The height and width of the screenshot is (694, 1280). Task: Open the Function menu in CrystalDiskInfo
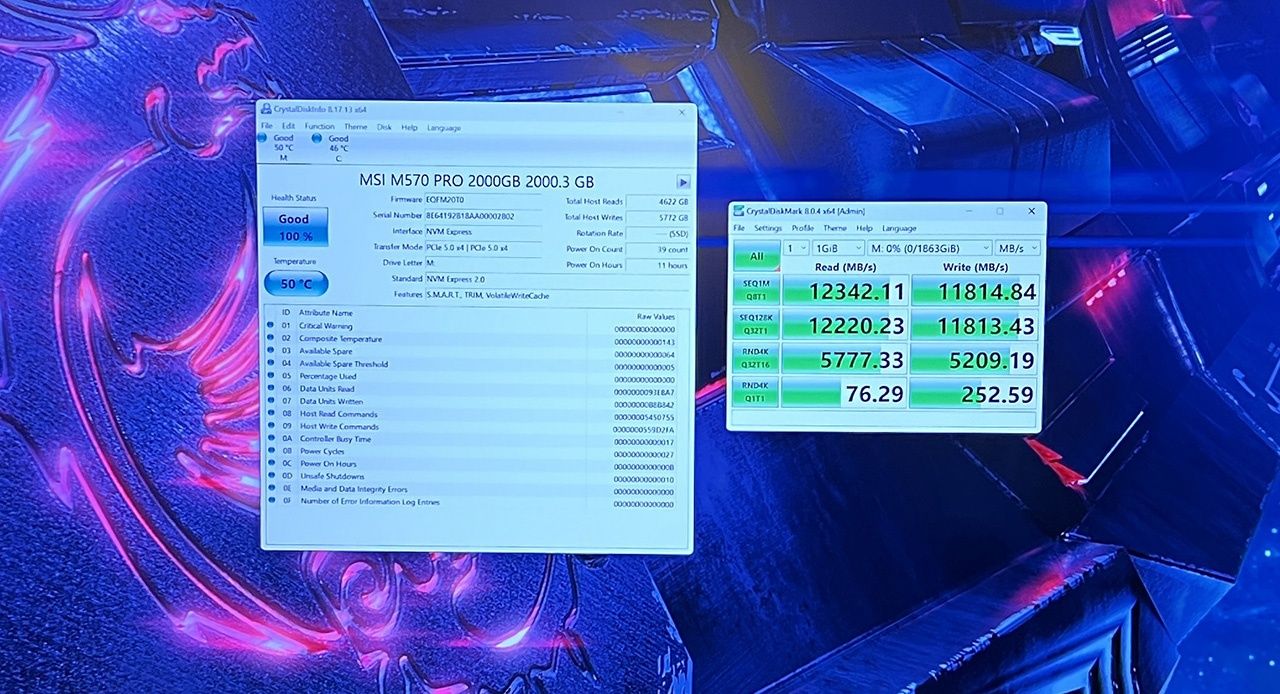point(319,127)
